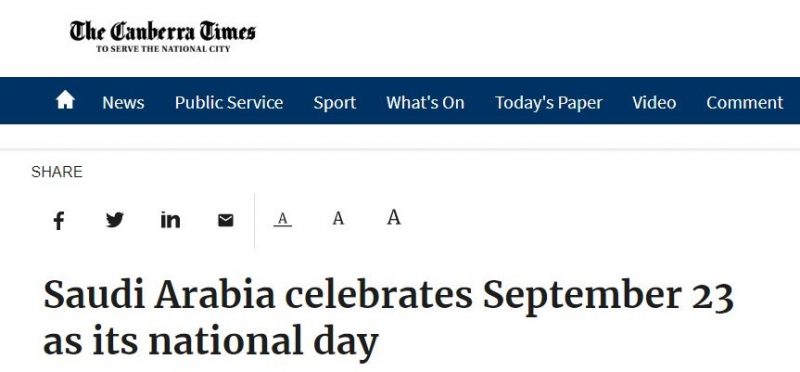Share article via Facebook icon

tap(59, 221)
